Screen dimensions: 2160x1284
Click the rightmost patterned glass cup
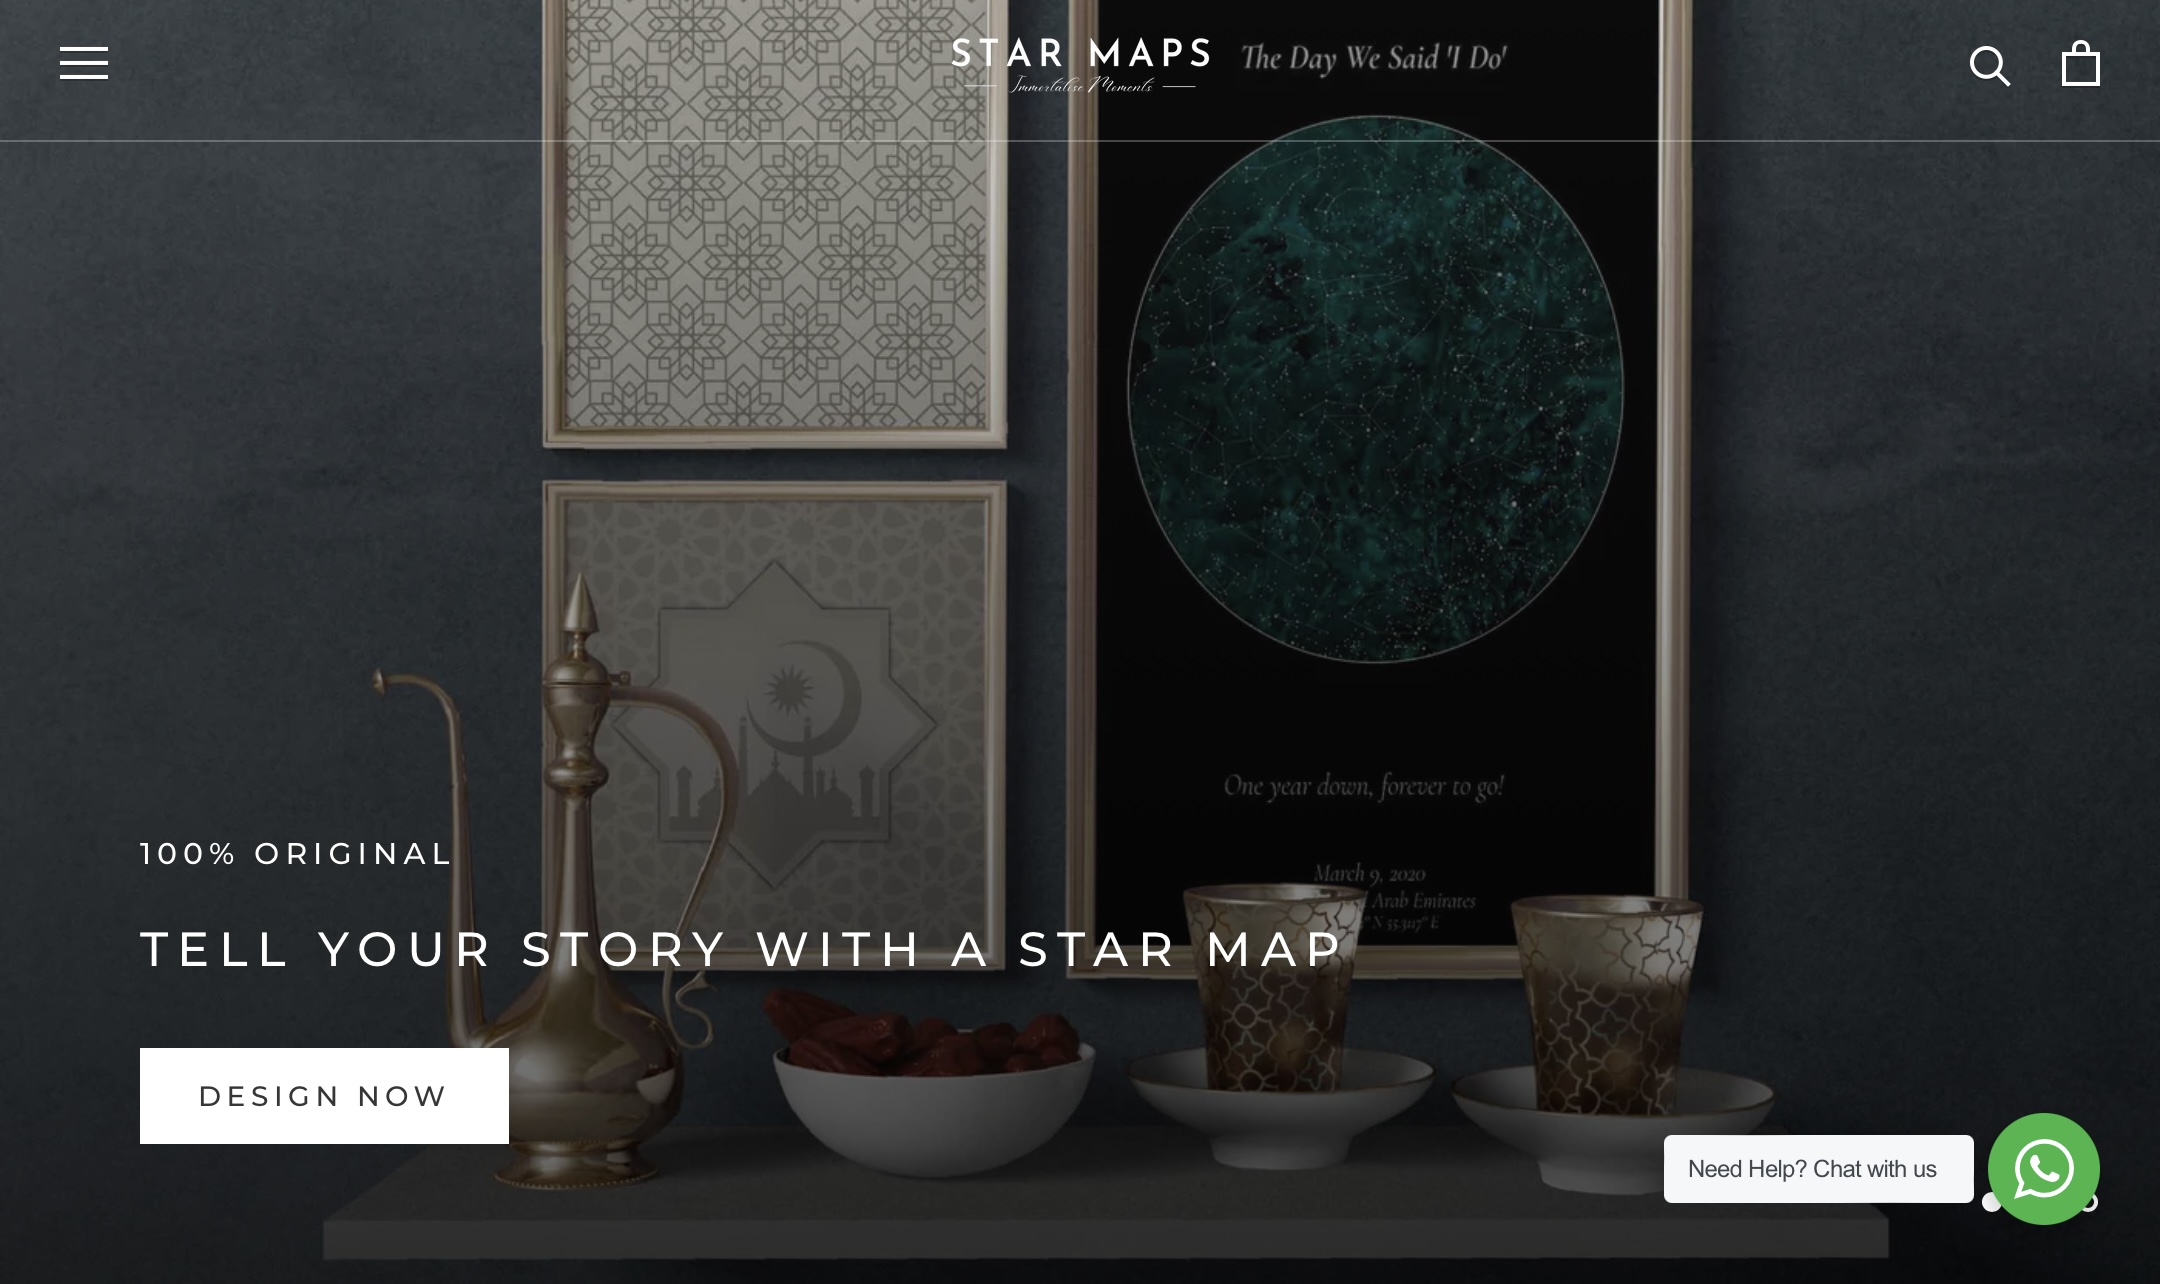1607,1005
